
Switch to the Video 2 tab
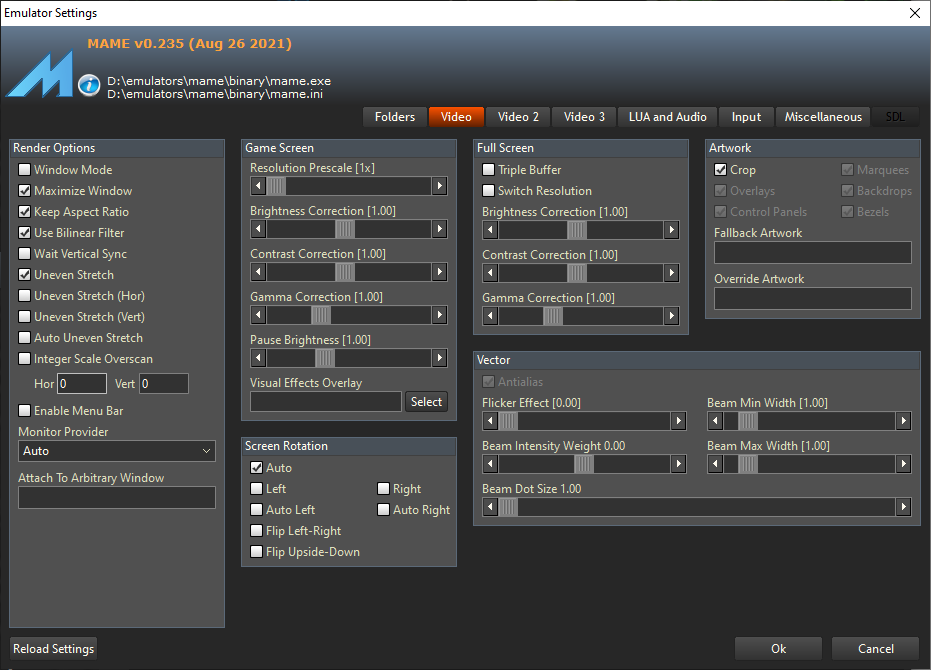pos(518,117)
